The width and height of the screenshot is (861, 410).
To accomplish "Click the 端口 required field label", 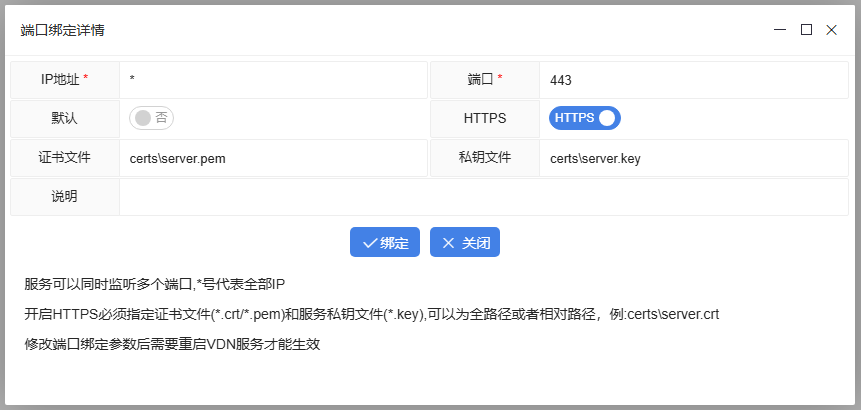I will pos(485,79).
